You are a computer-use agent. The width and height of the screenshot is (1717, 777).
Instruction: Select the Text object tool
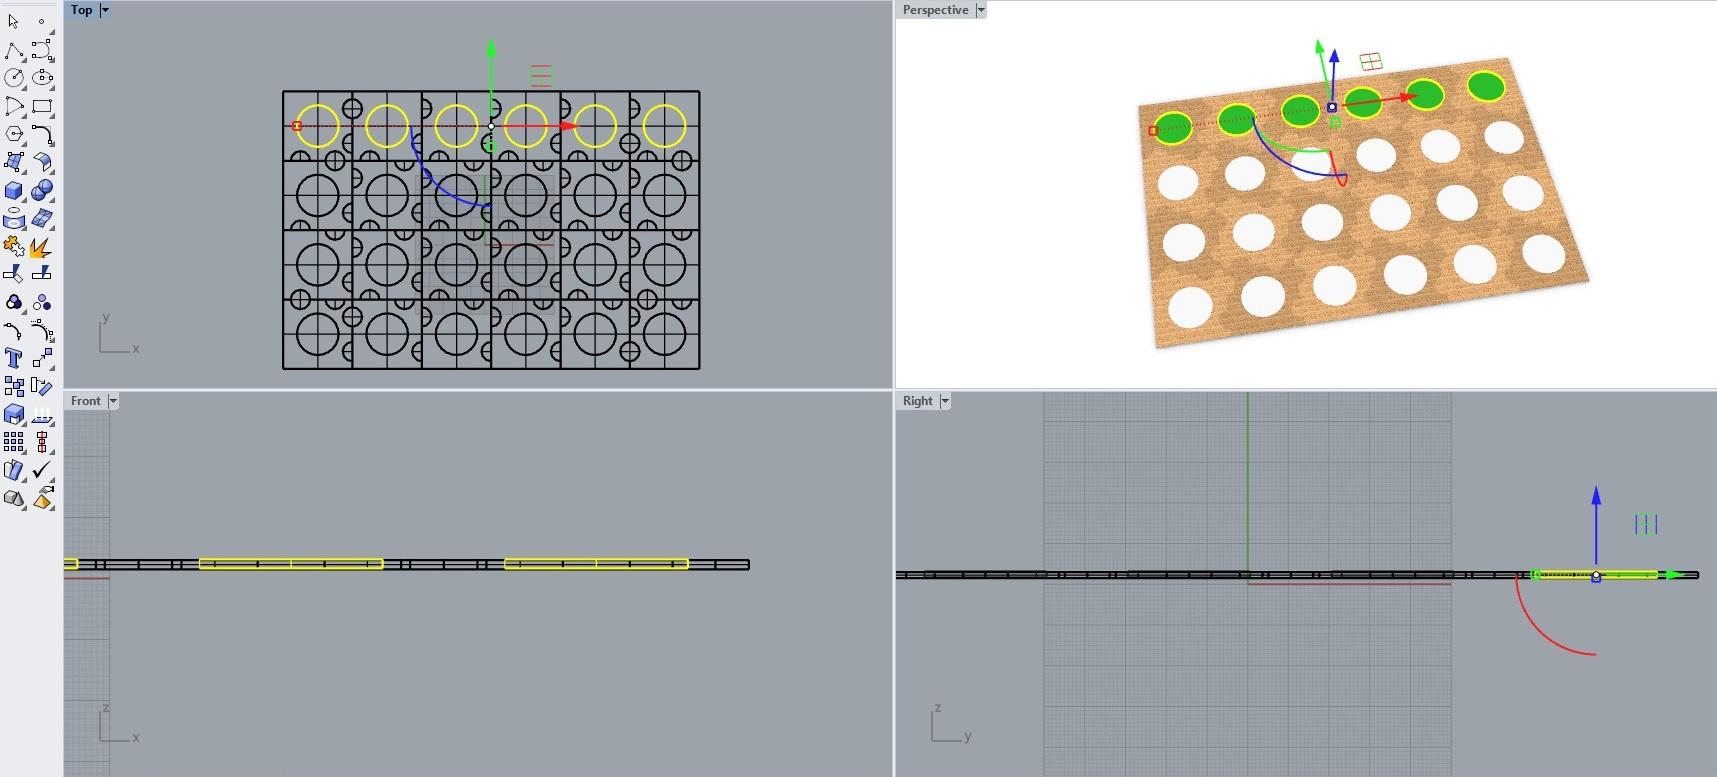tap(14, 358)
